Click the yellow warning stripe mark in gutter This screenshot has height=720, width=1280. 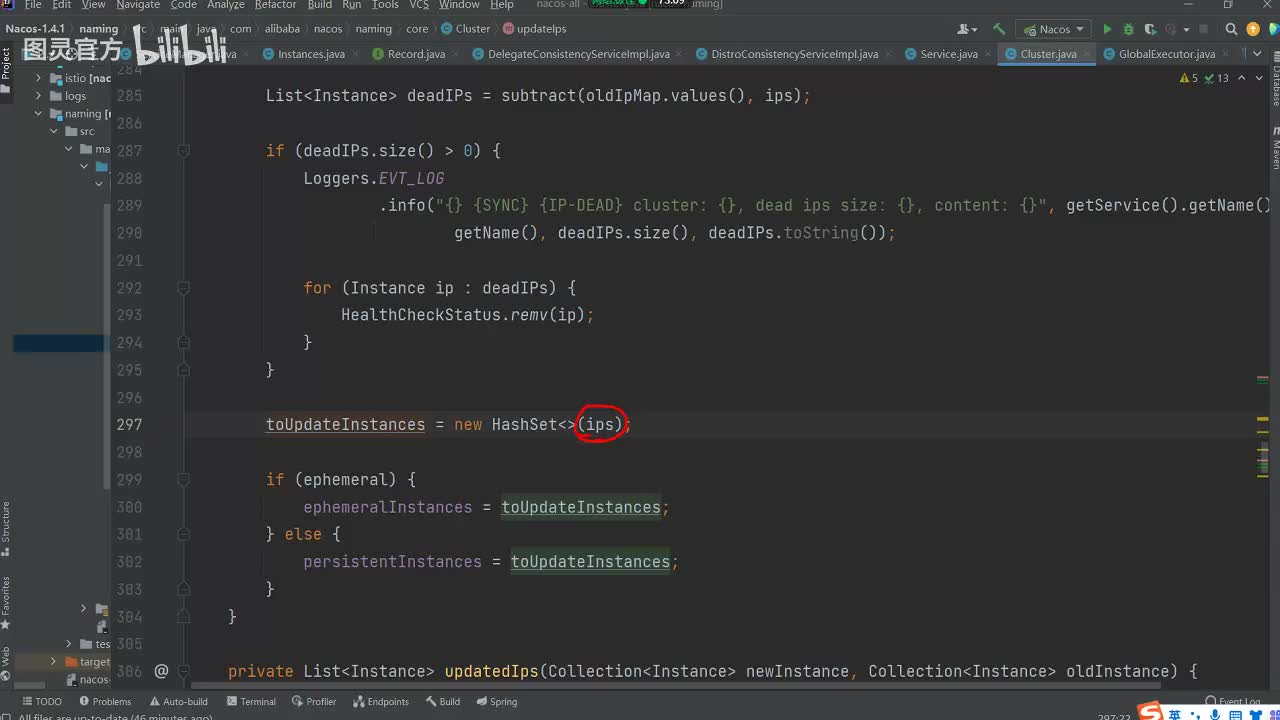coord(1263,419)
